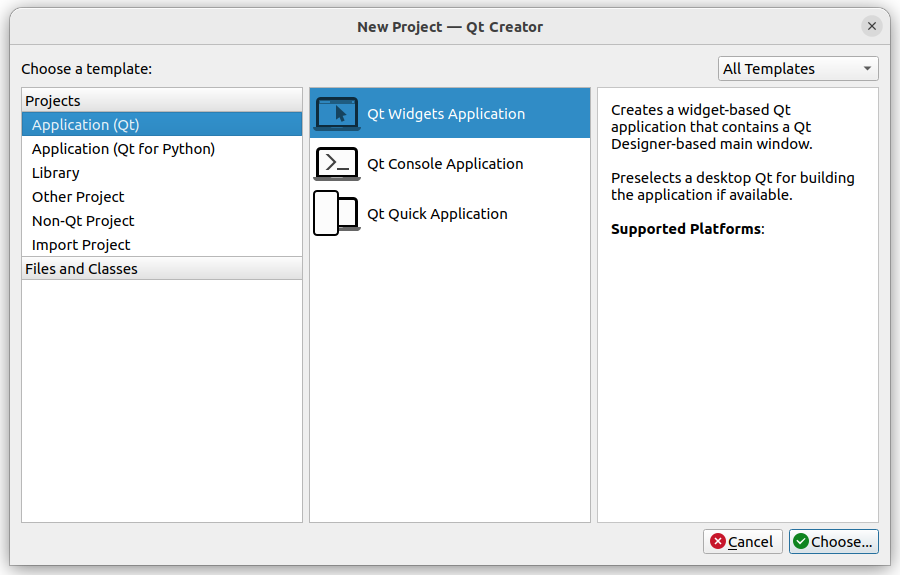Click the Supported Platforms heading
The height and width of the screenshot is (575, 900).
688,229
